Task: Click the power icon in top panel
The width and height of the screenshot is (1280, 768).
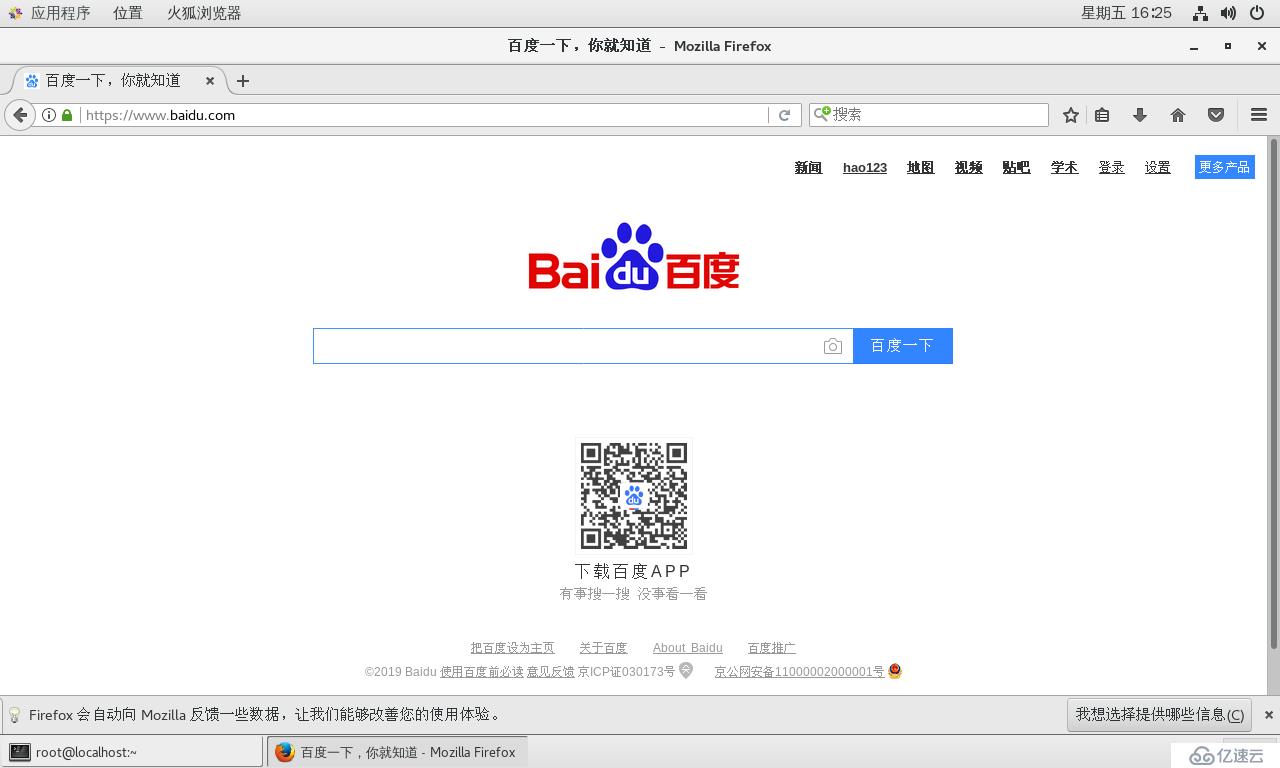Action: tap(1258, 13)
